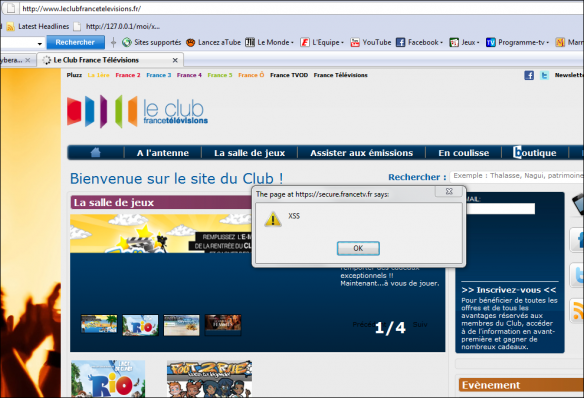Select the fourth carousel thumbnail

(x=223, y=324)
